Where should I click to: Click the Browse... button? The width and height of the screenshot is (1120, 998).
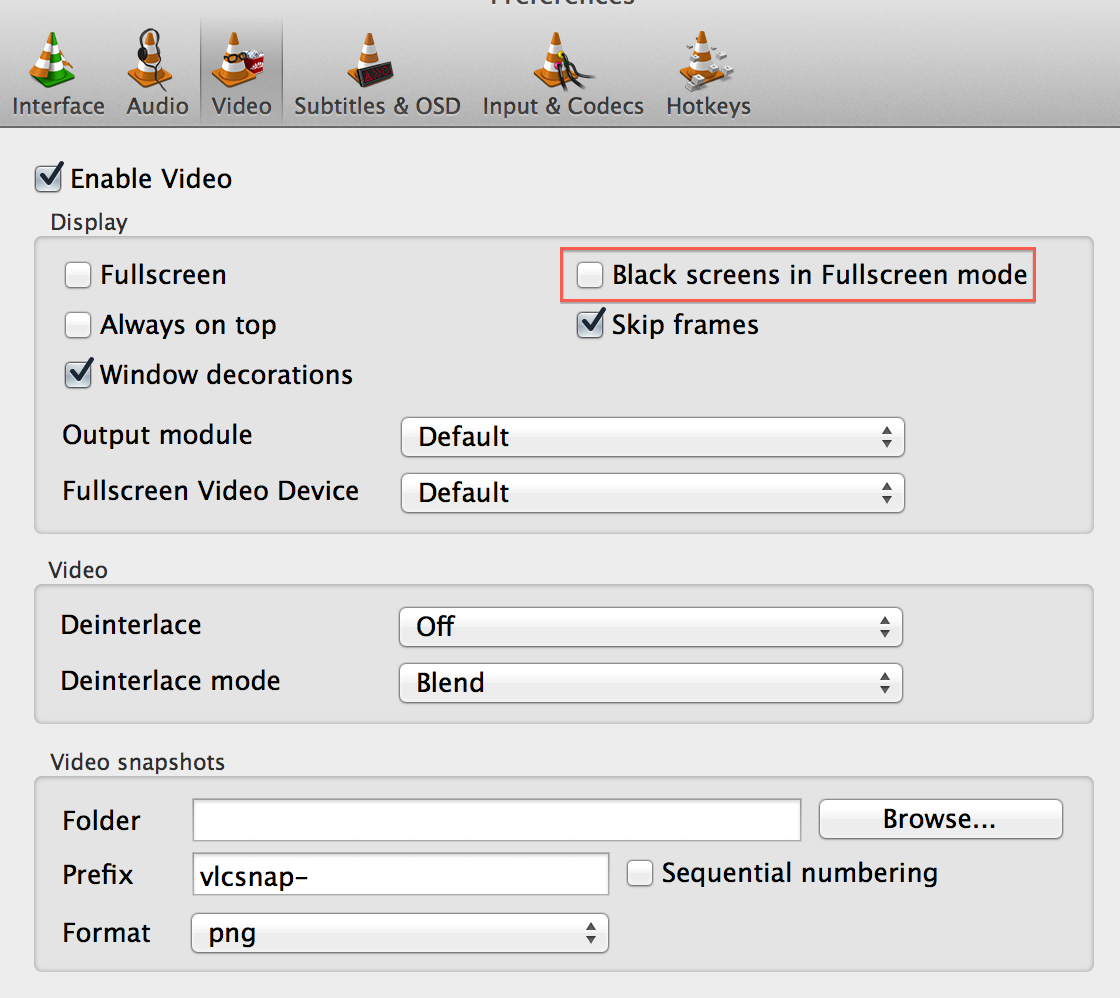point(941,819)
